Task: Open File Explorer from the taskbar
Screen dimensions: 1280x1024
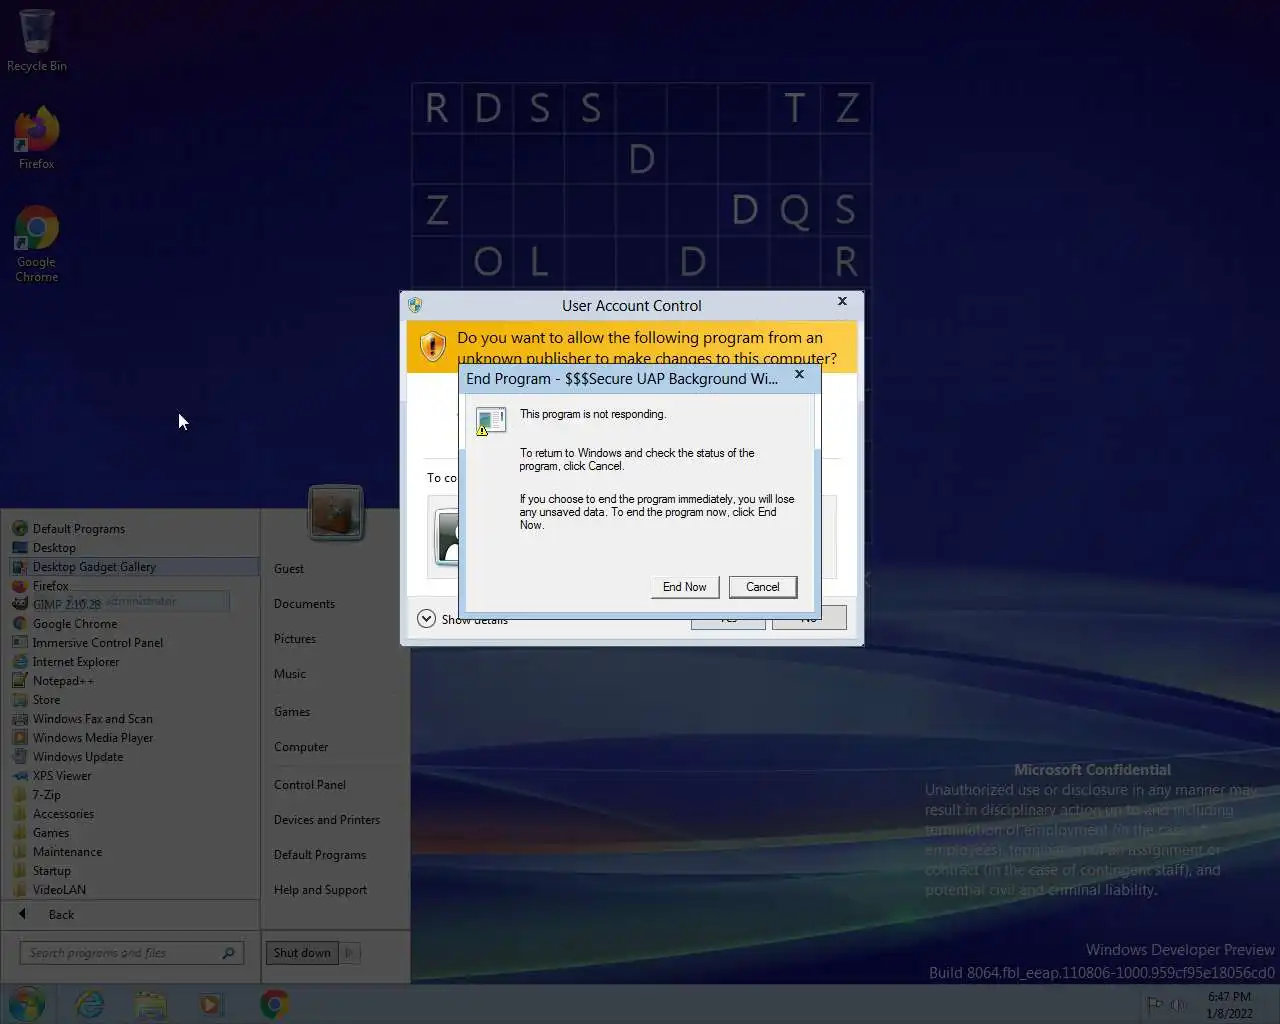Action: (x=150, y=1003)
